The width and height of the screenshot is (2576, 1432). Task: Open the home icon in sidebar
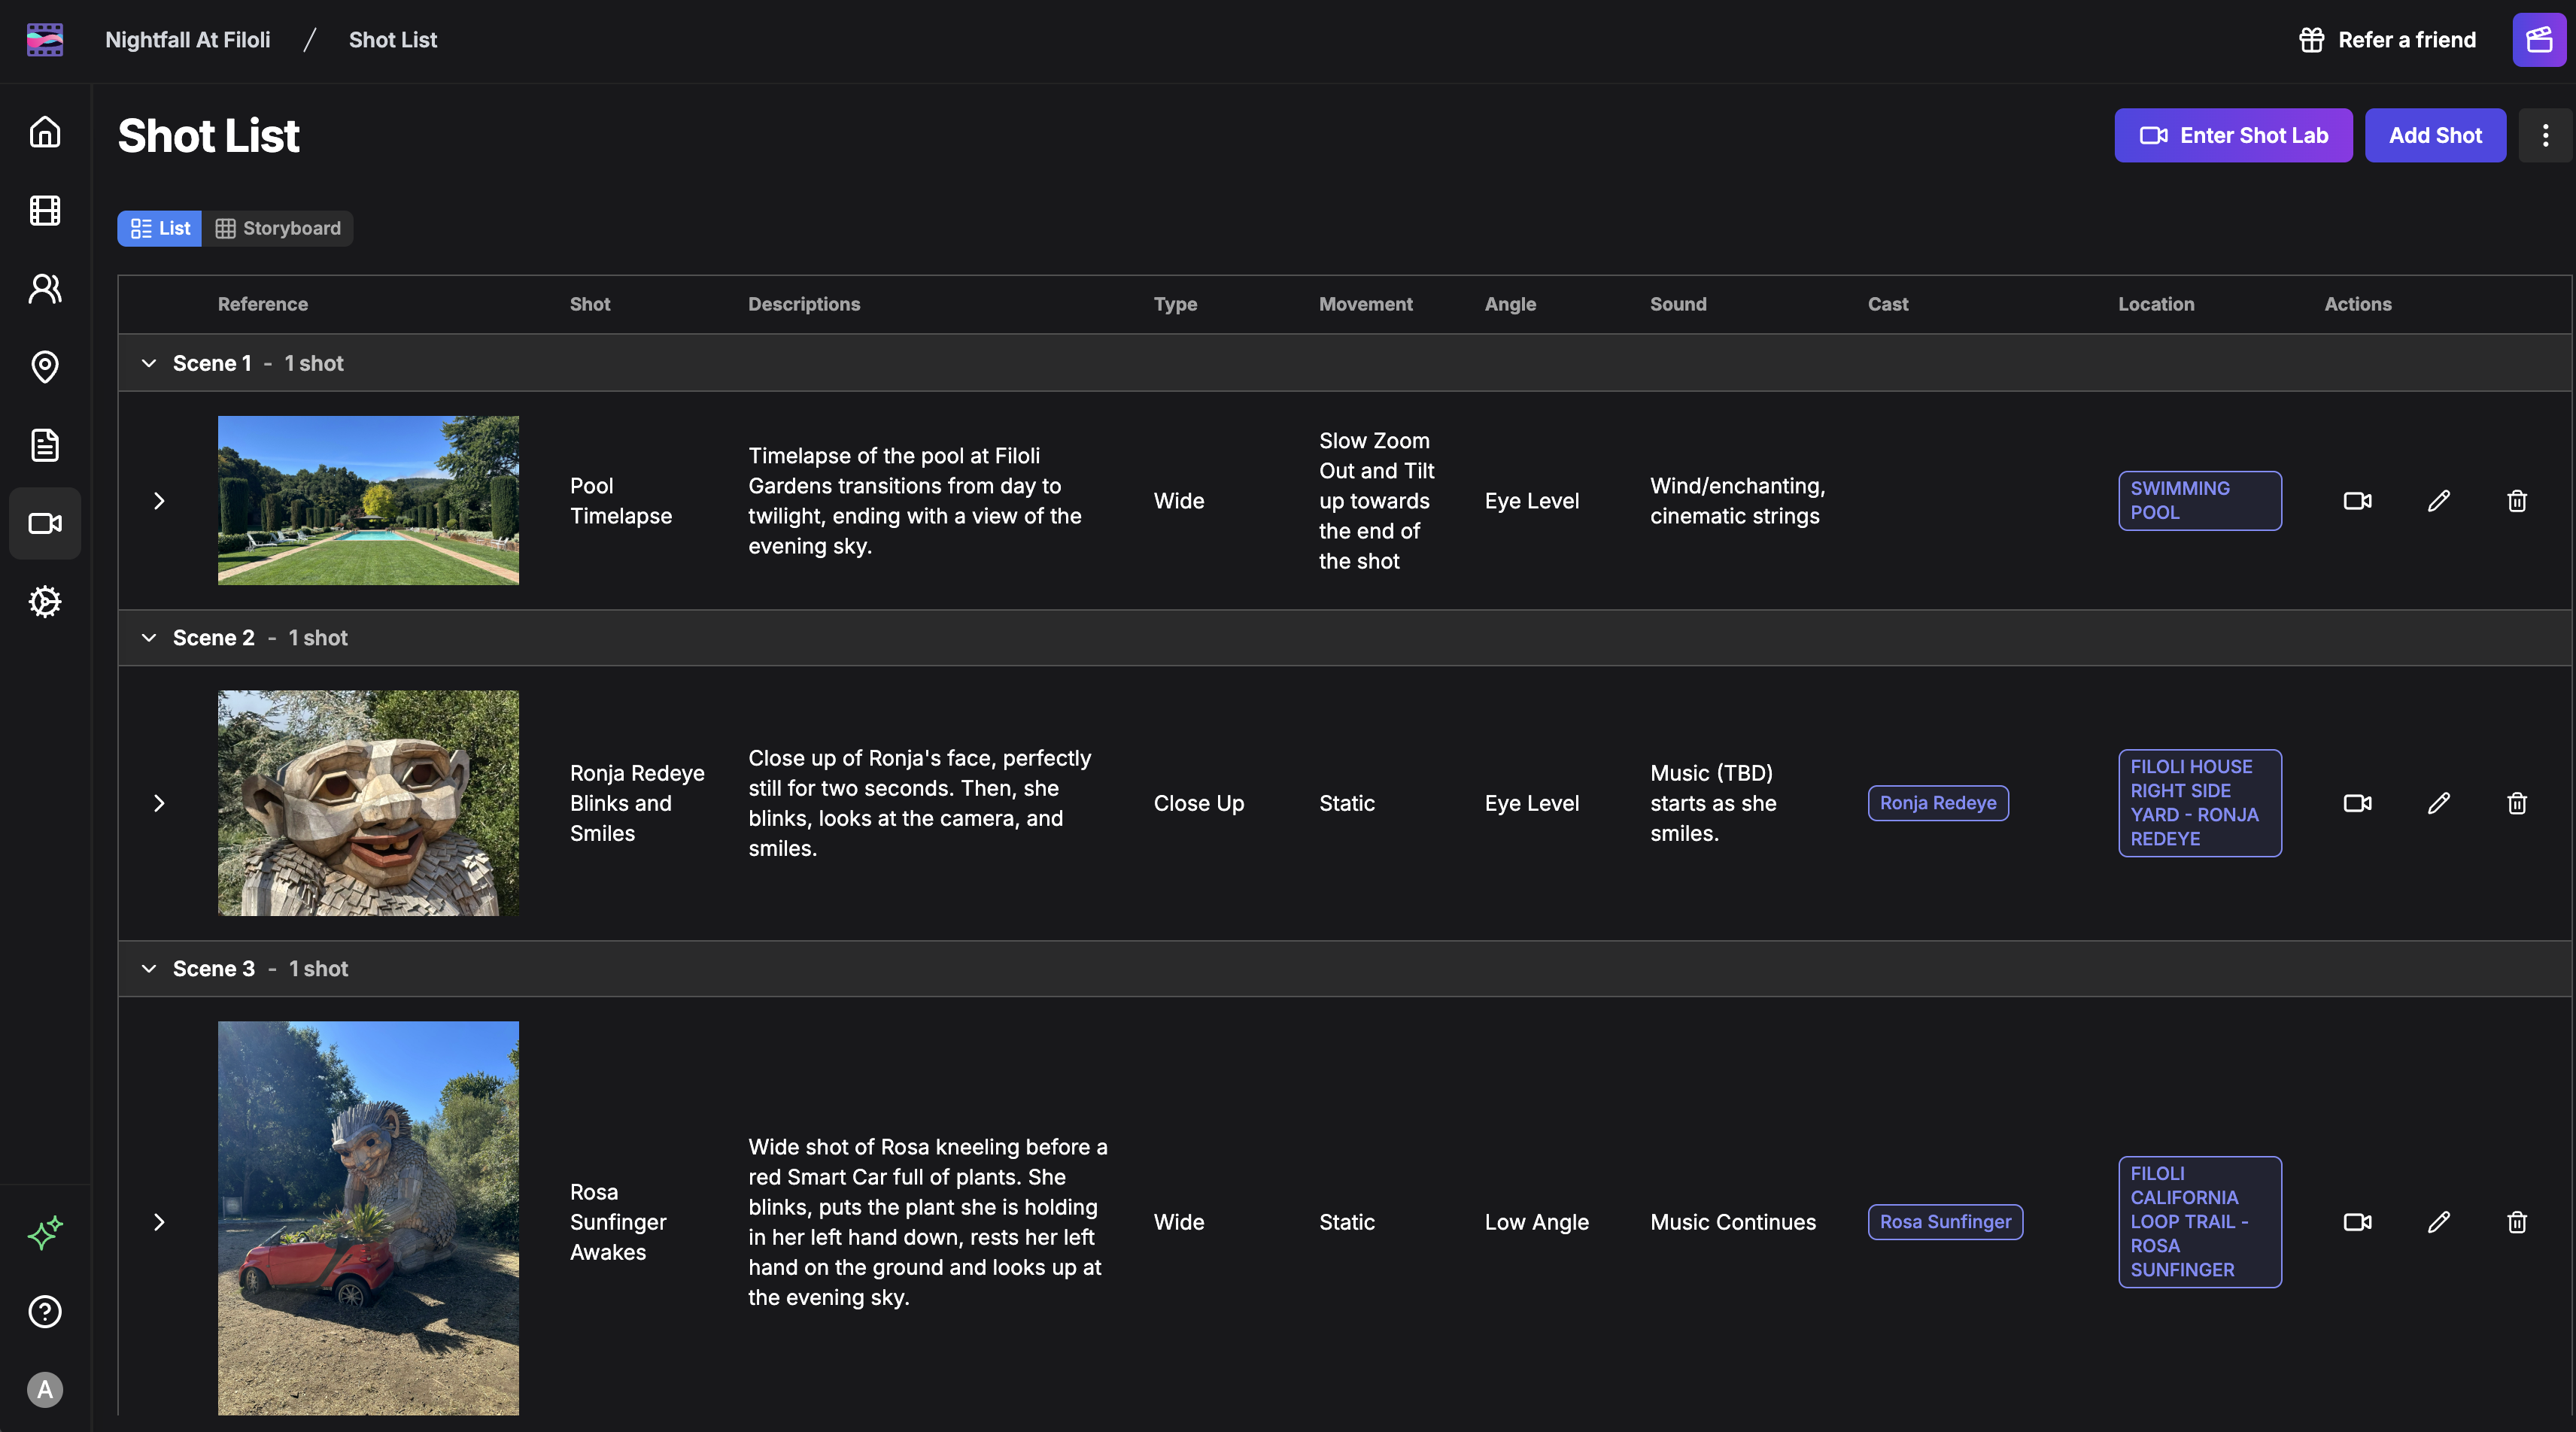coord(45,133)
